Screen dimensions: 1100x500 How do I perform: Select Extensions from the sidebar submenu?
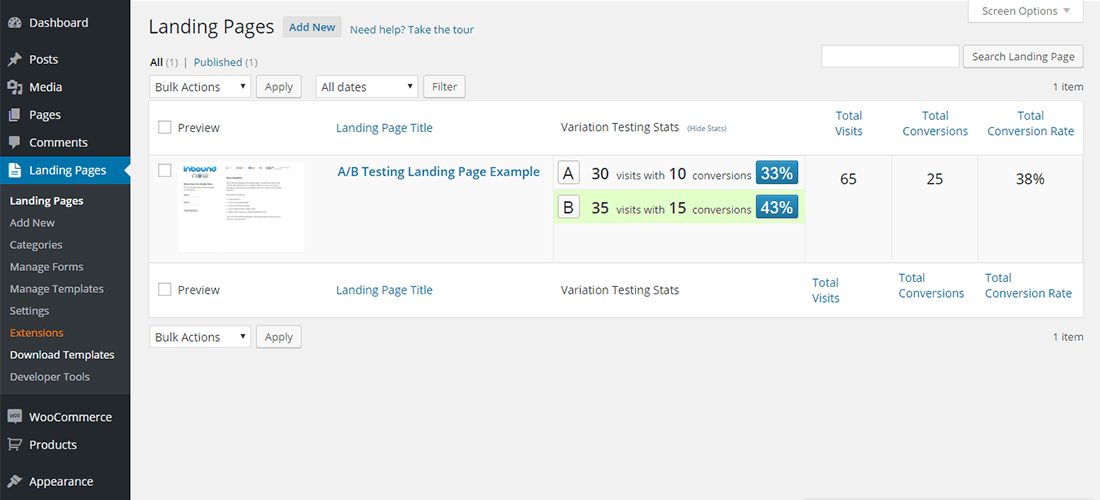coord(36,333)
